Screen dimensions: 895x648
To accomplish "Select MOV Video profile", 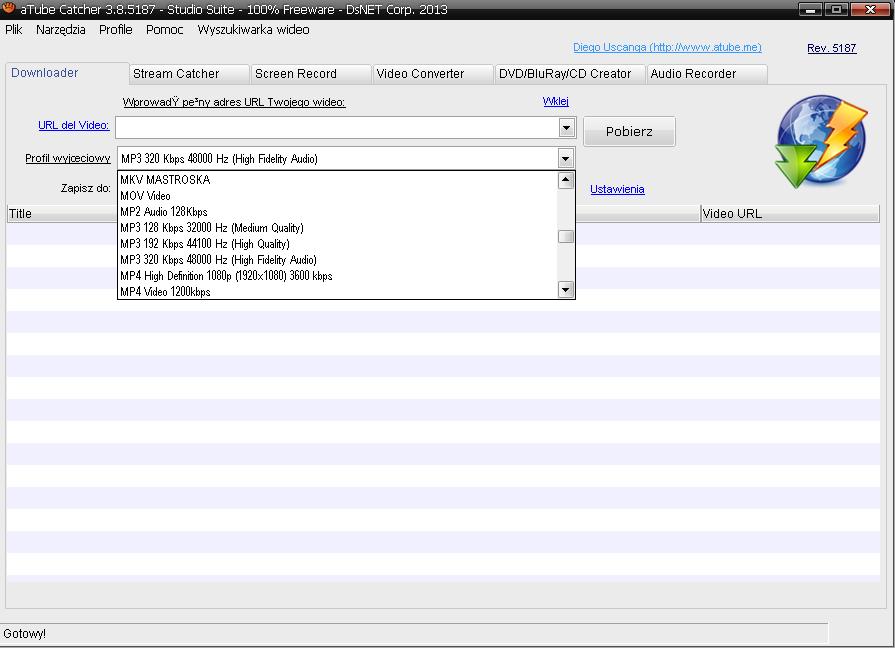I will 337,196.
